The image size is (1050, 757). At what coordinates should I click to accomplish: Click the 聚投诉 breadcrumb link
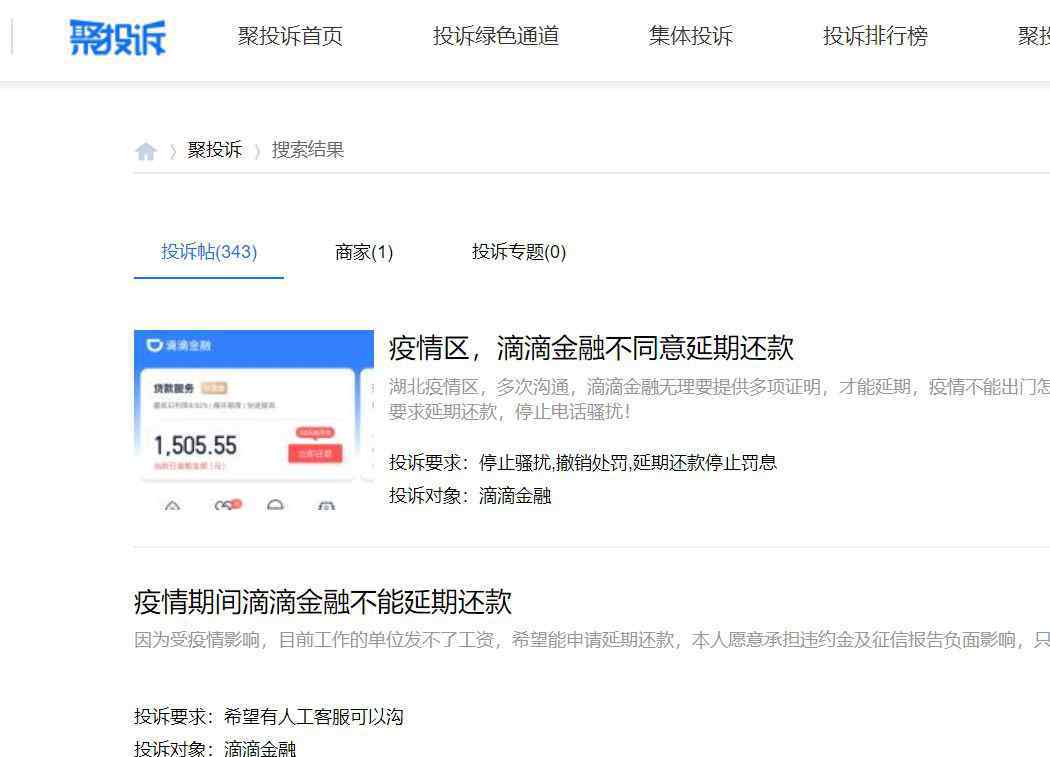coord(214,149)
